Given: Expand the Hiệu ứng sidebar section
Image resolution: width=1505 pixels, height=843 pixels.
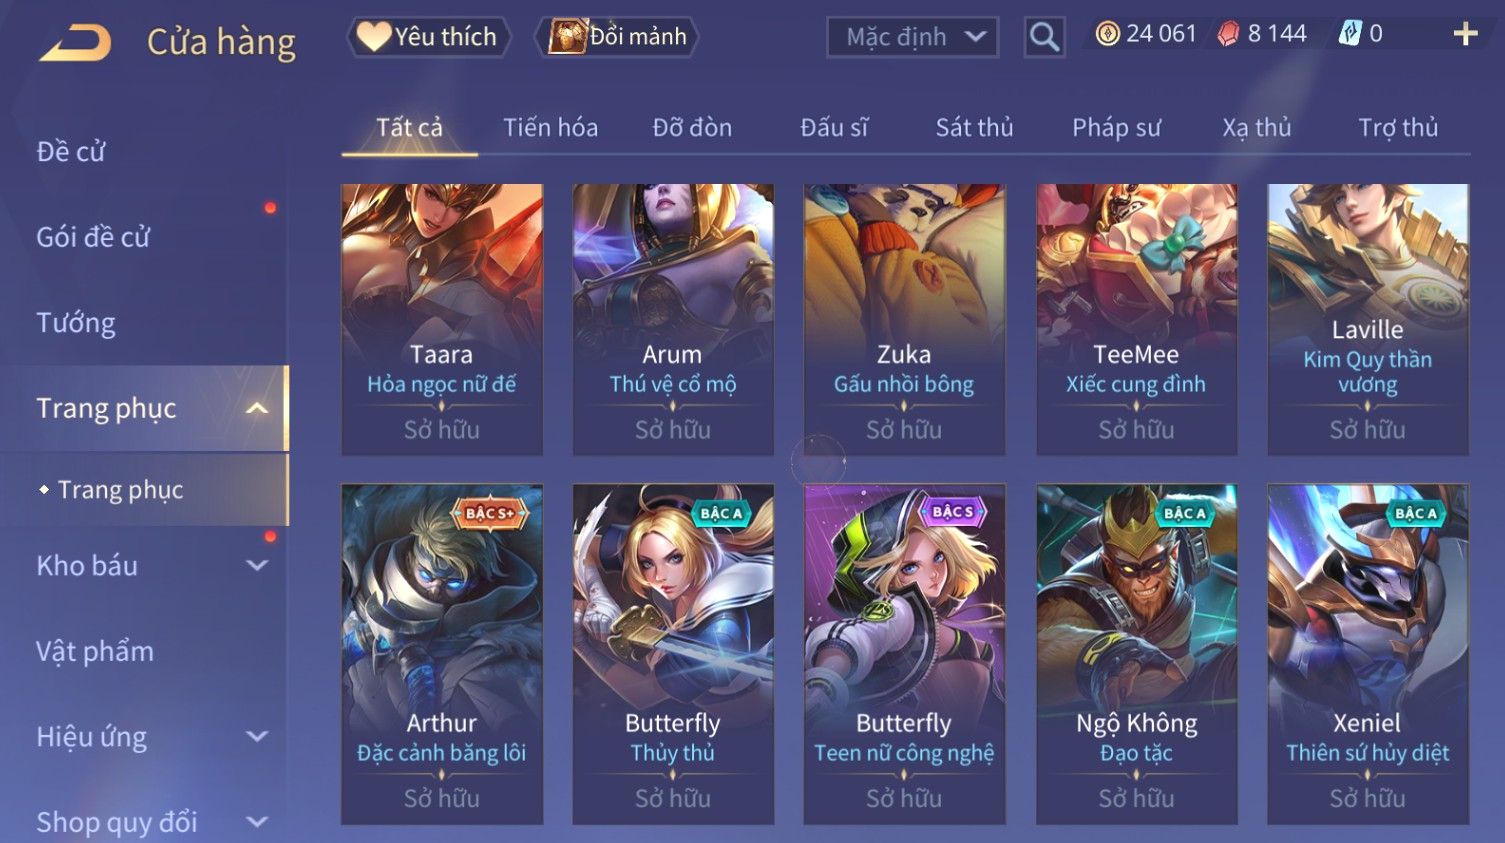Looking at the screenshot, I should click(257, 736).
